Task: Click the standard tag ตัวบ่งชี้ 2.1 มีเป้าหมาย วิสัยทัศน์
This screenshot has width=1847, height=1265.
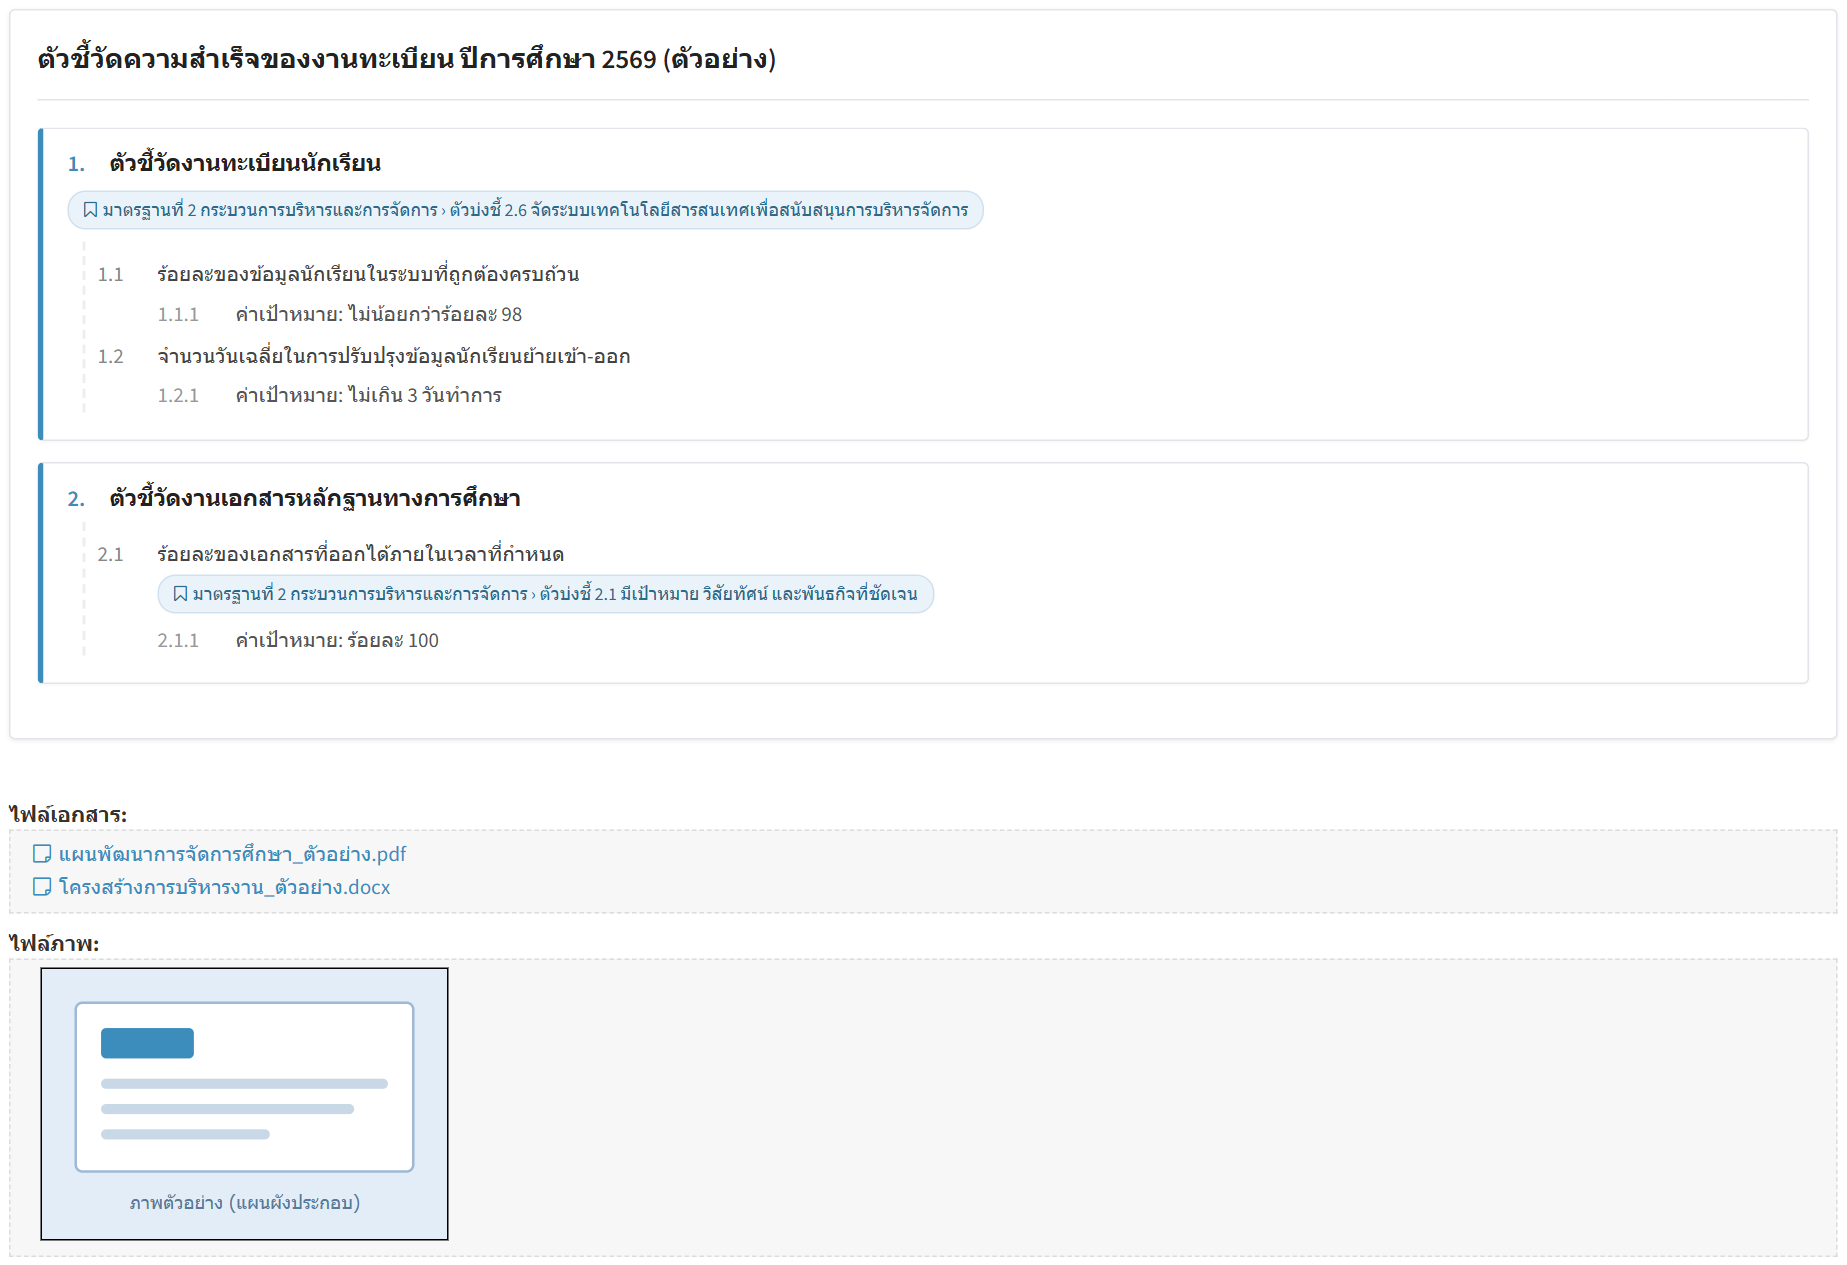Action: point(545,594)
